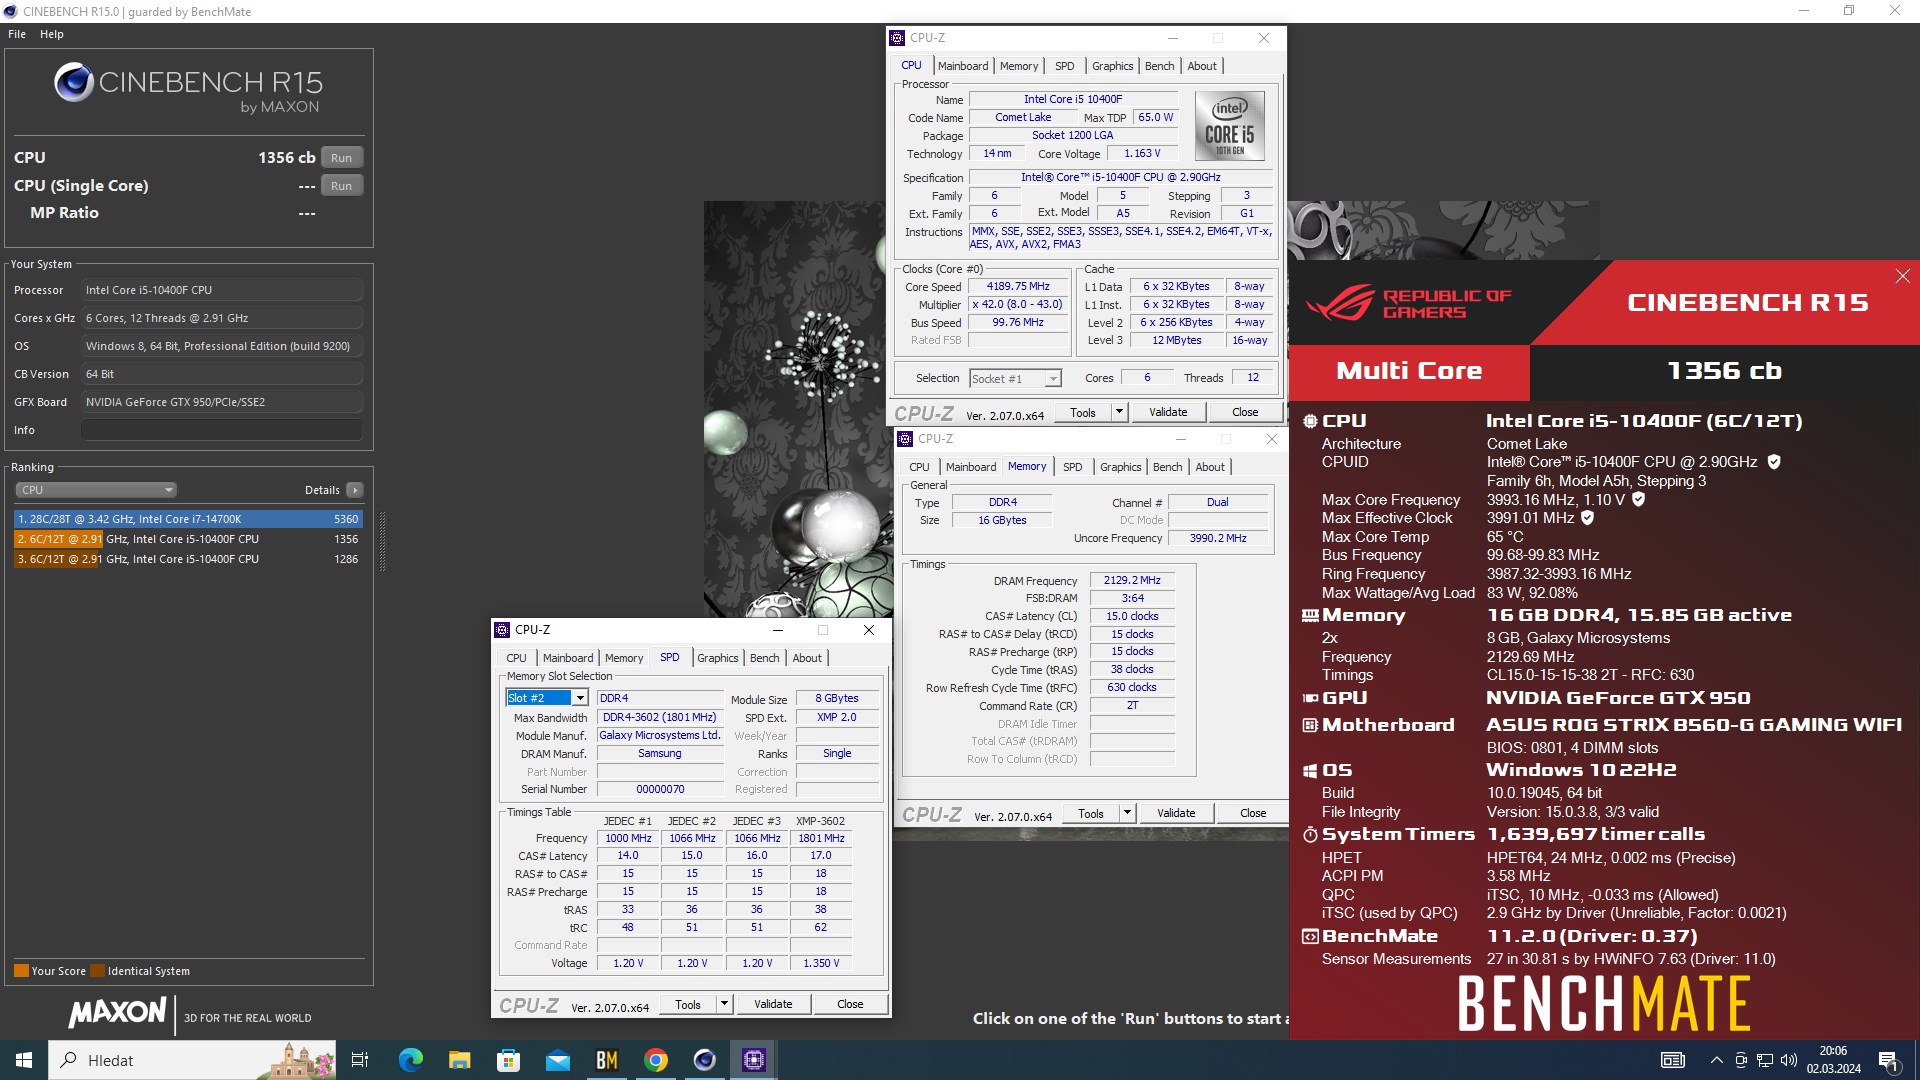
Task: Switch to Graphics tab in Memory CPU-Z window
Action: tap(1120, 467)
